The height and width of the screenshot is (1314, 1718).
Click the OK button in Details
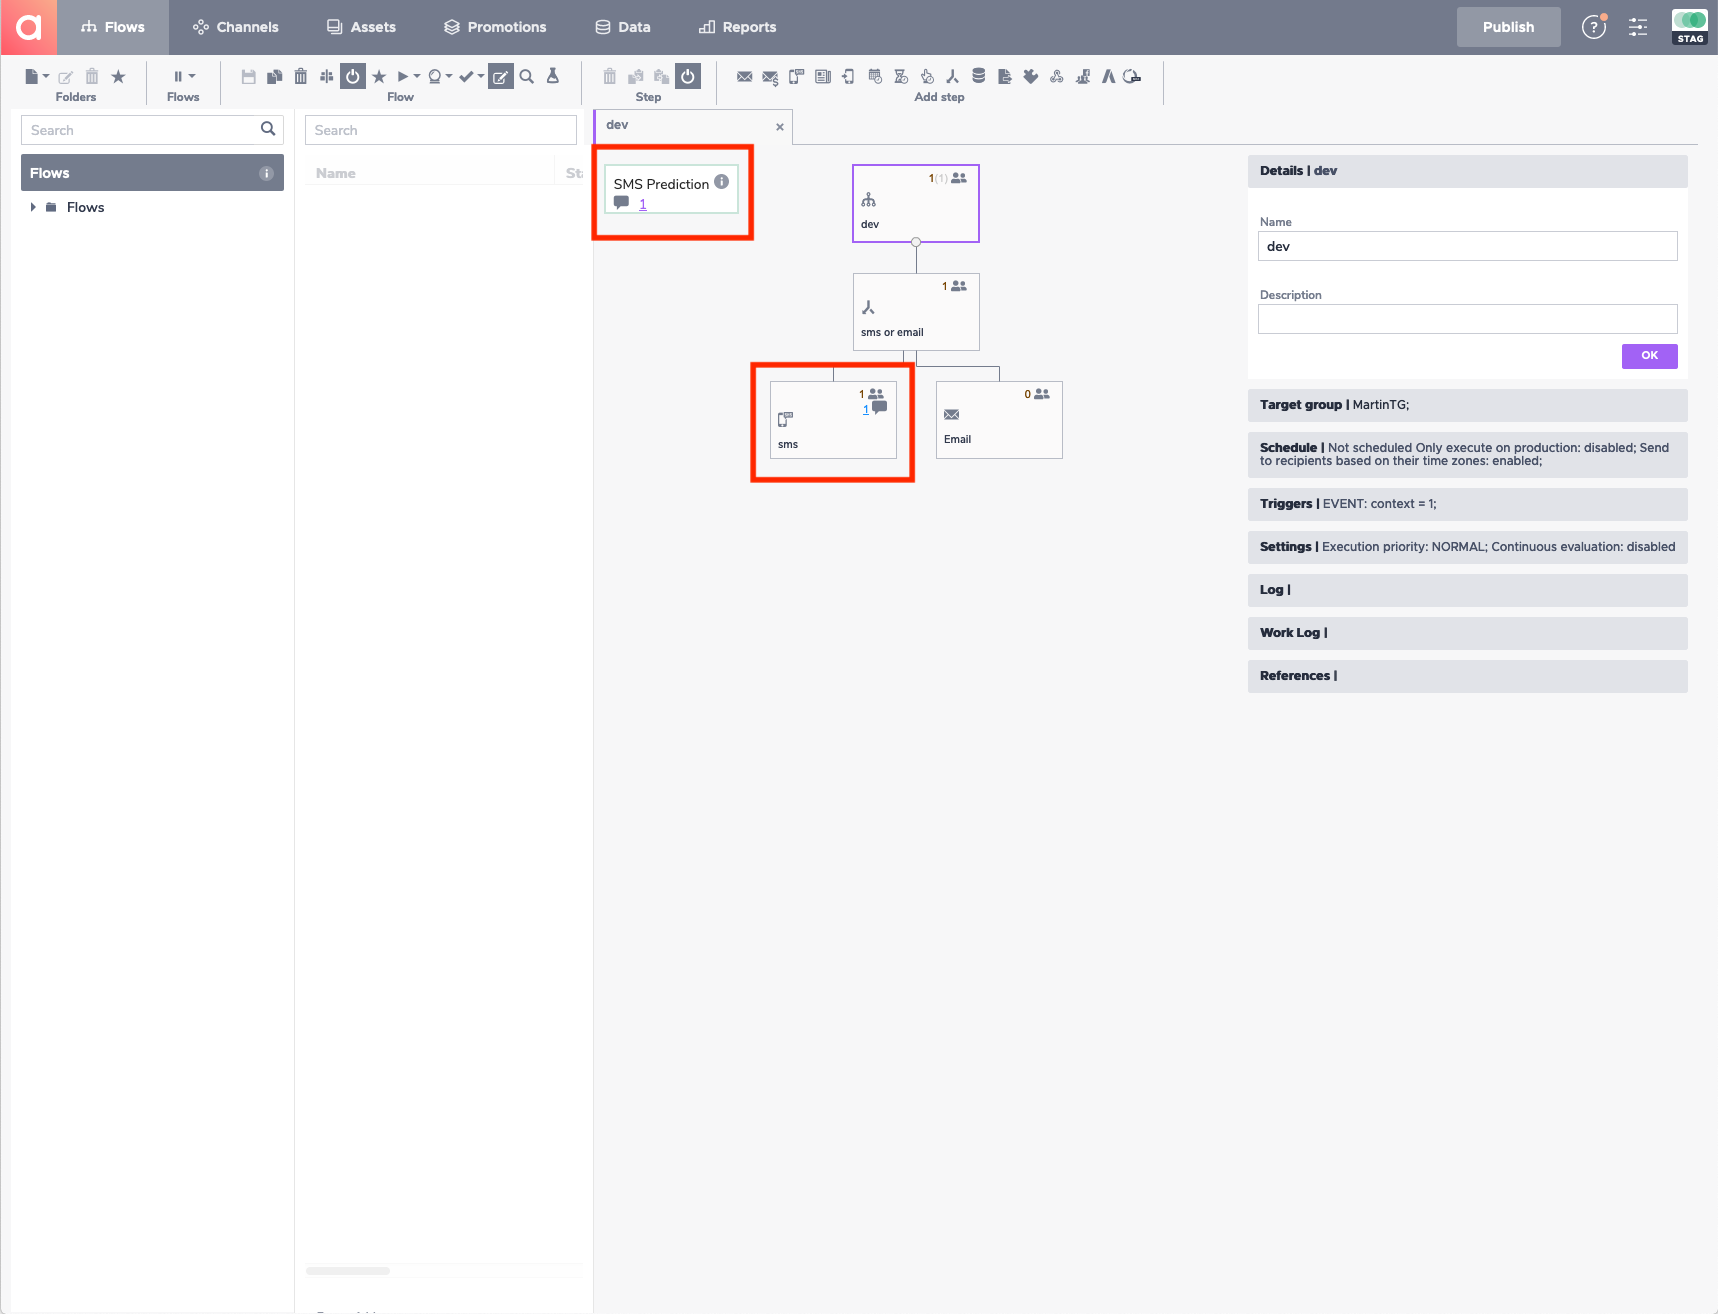[1650, 356]
